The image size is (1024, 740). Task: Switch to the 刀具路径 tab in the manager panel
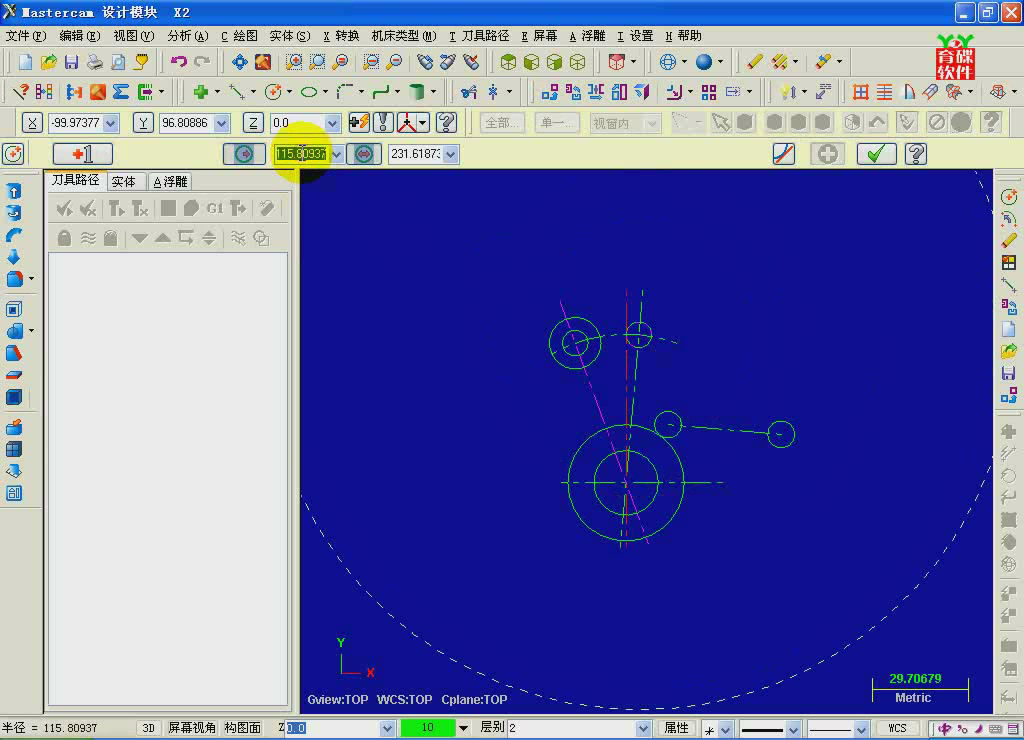pyautogui.click(x=76, y=180)
